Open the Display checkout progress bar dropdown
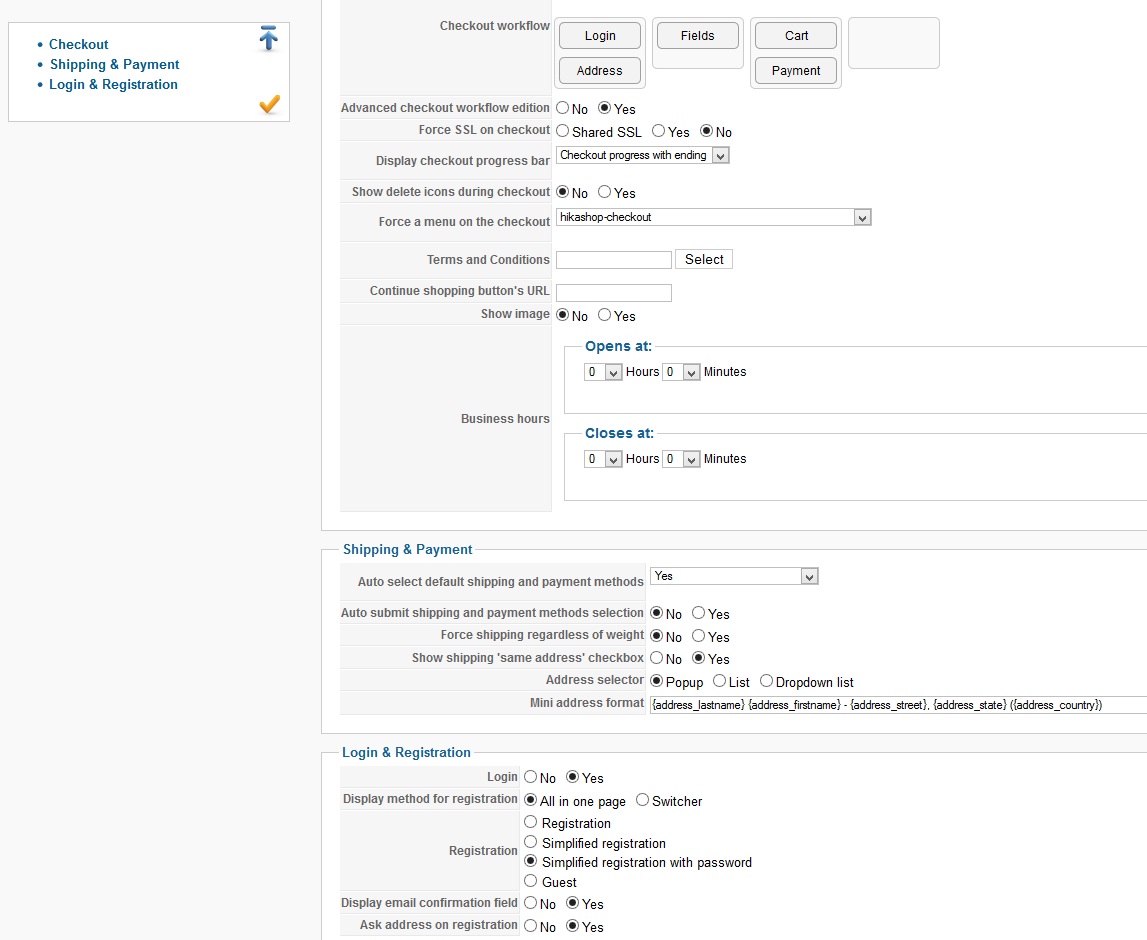1147x940 pixels. [643, 155]
